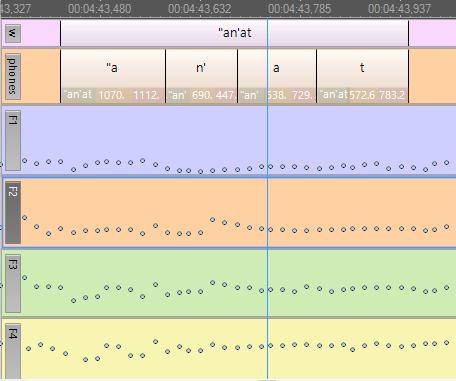Click the time label 00:04:43,785
Screen dimensions: 456x381
[299, 9]
